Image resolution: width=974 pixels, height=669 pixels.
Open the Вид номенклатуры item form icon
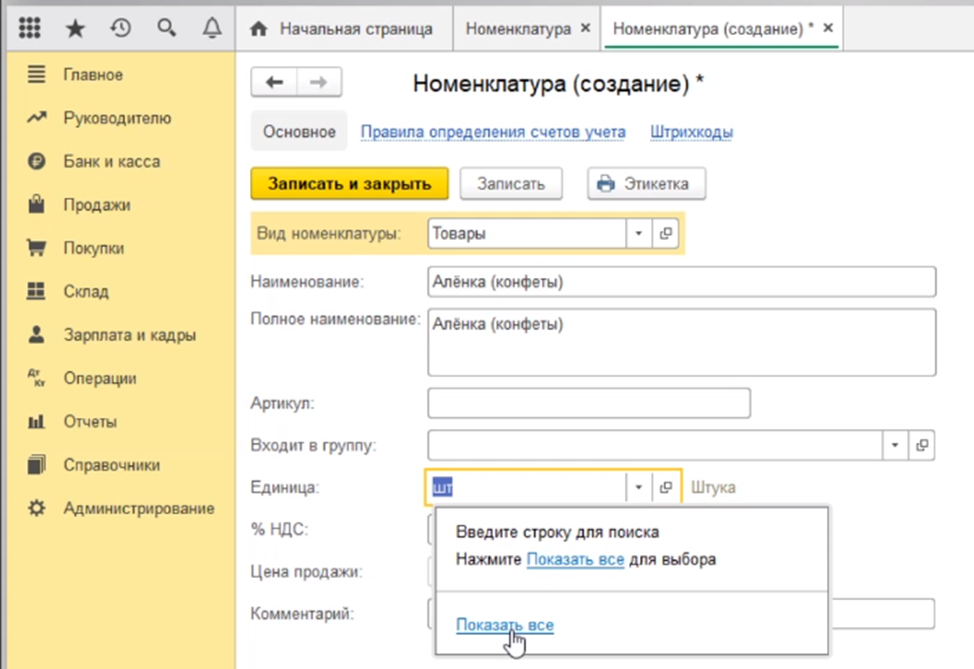point(665,234)
